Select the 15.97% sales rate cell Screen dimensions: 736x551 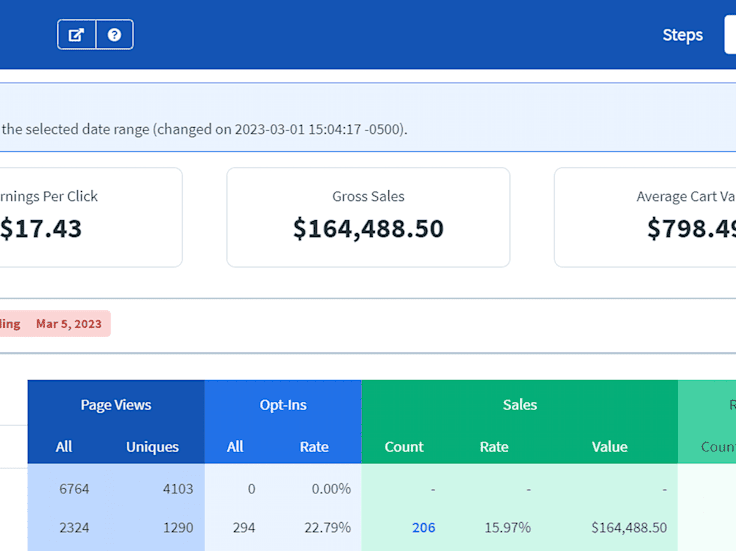(x=507, y=528)
